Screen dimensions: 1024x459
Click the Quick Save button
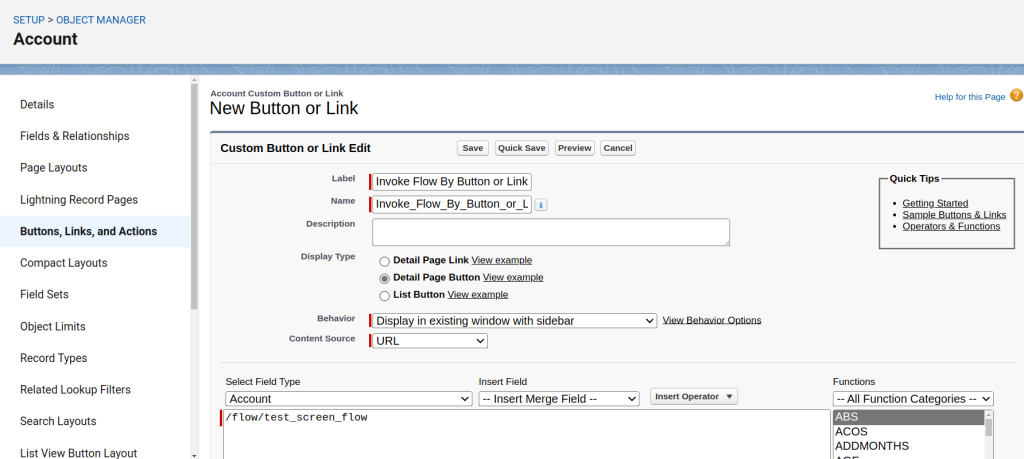pos(522,148)
